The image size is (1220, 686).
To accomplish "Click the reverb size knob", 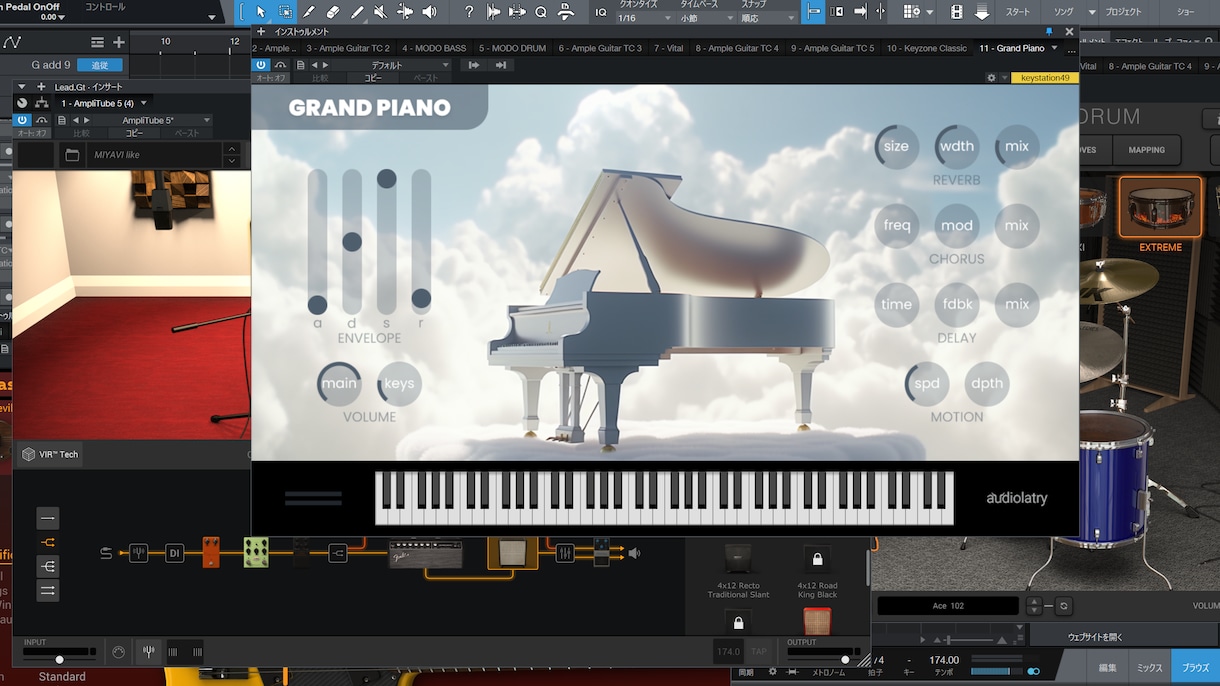I will pyautogui.click(x=896, y=146).
